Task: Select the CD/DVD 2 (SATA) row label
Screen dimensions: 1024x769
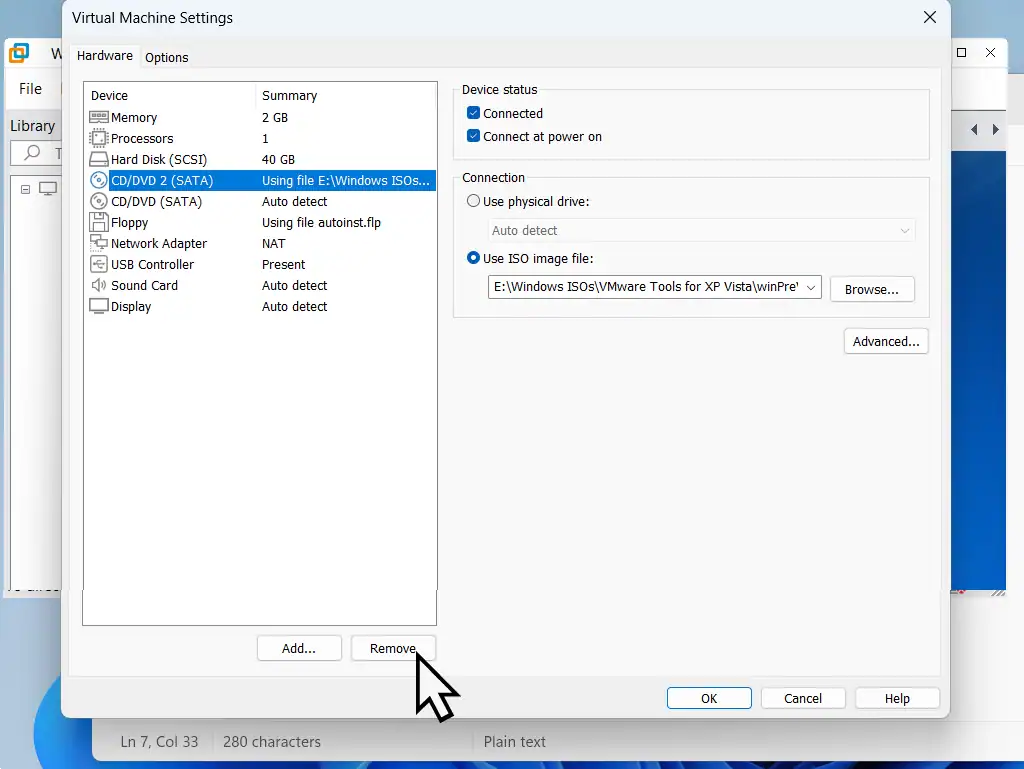Action: (x=162, y=180)
